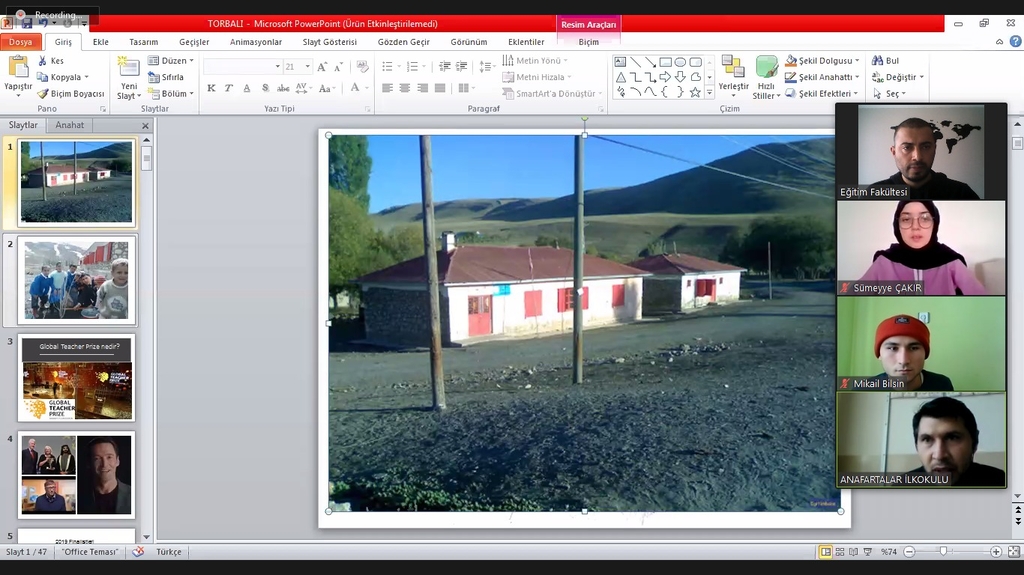Open the Dosya file tab
The width and height of the screenshot is (1024, 575).
[20, 42]
